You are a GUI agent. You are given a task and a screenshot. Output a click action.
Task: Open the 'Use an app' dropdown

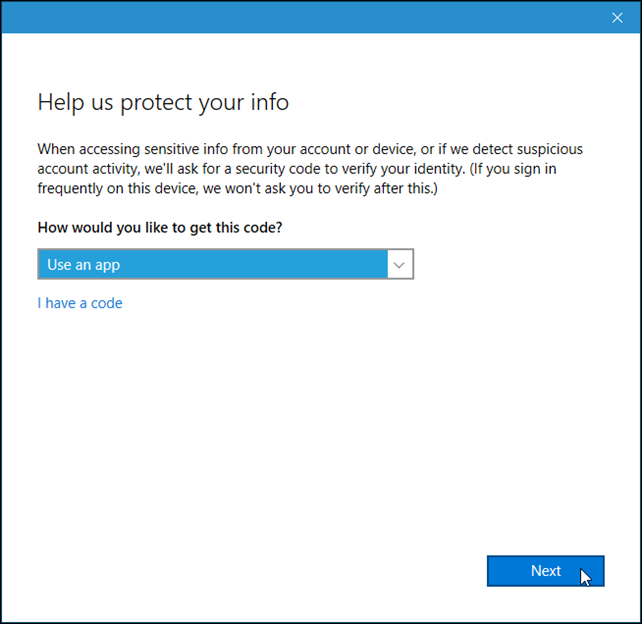(226, 264)
